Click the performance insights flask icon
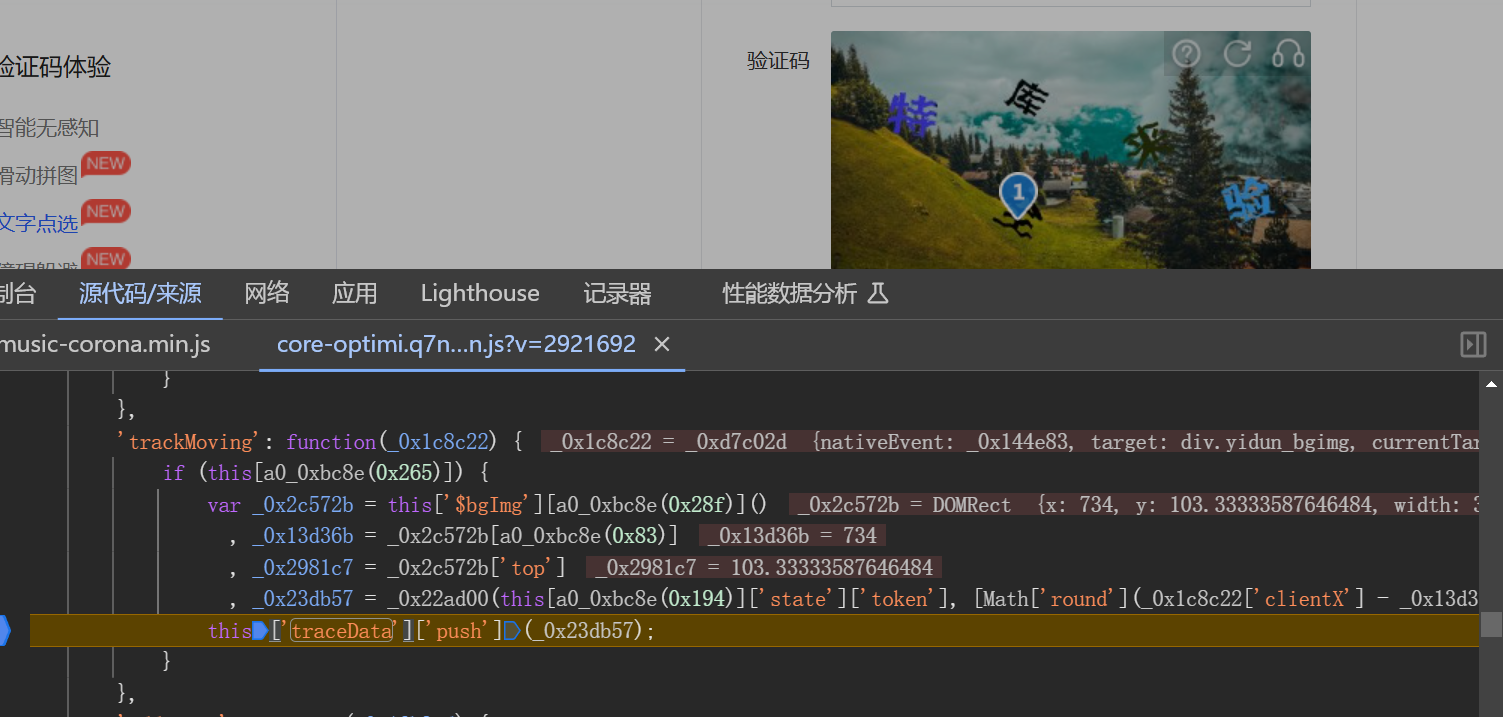 pos(877,293)
